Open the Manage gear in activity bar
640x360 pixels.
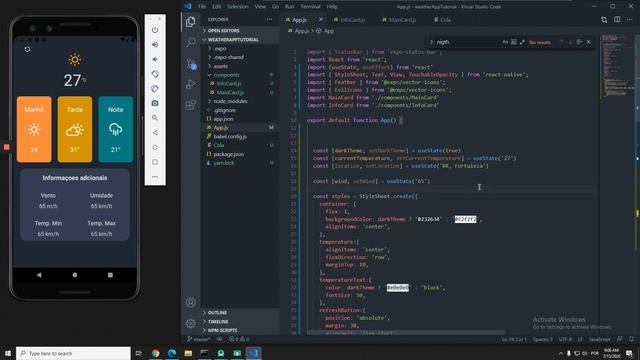pos(191,323)
